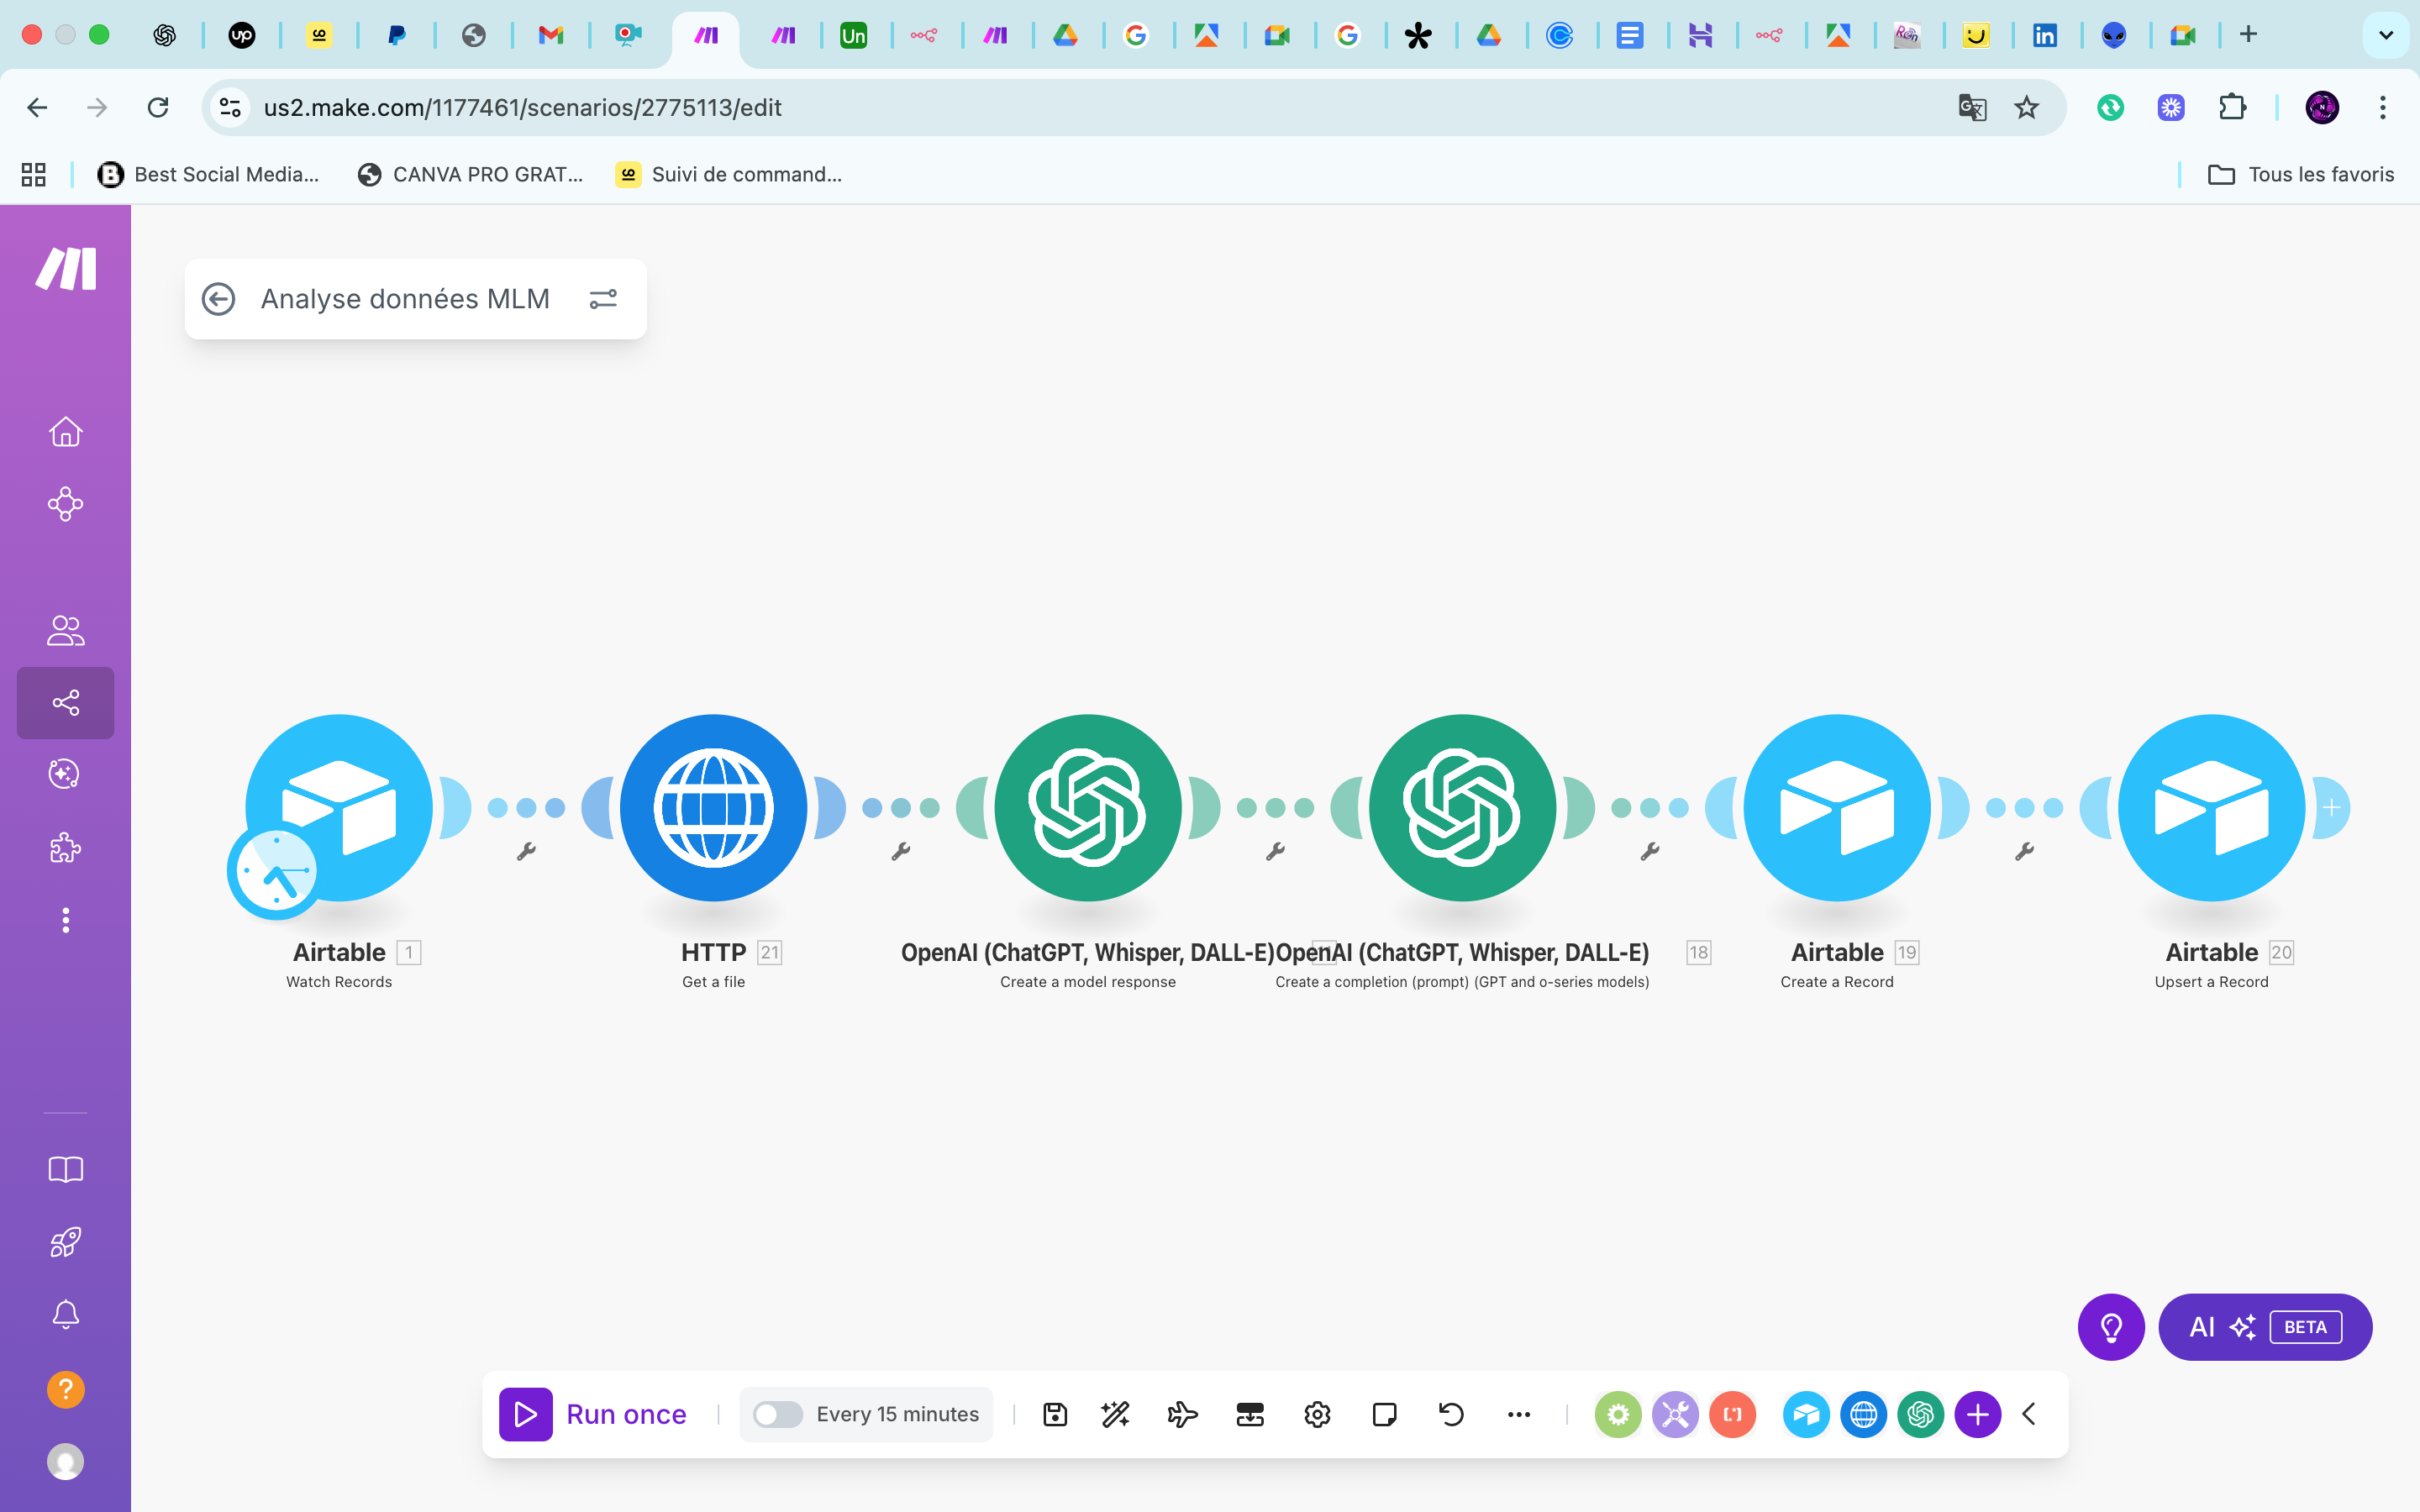Open more options three-dots in bottom toolbar
The height and width of the screenshot is (1512, 2420).
(1518, 1414)
